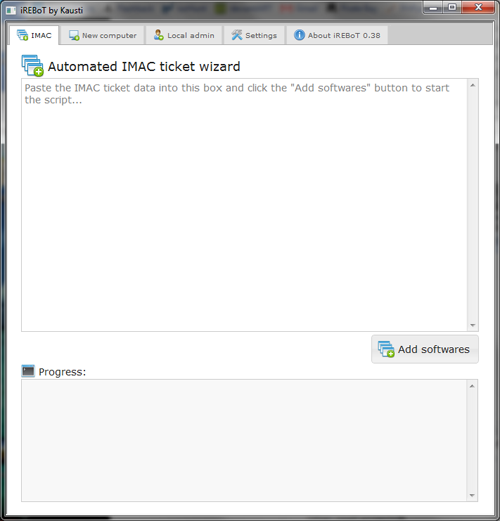
Task: Click the New computer monitor icon
Action: (74, 35)
